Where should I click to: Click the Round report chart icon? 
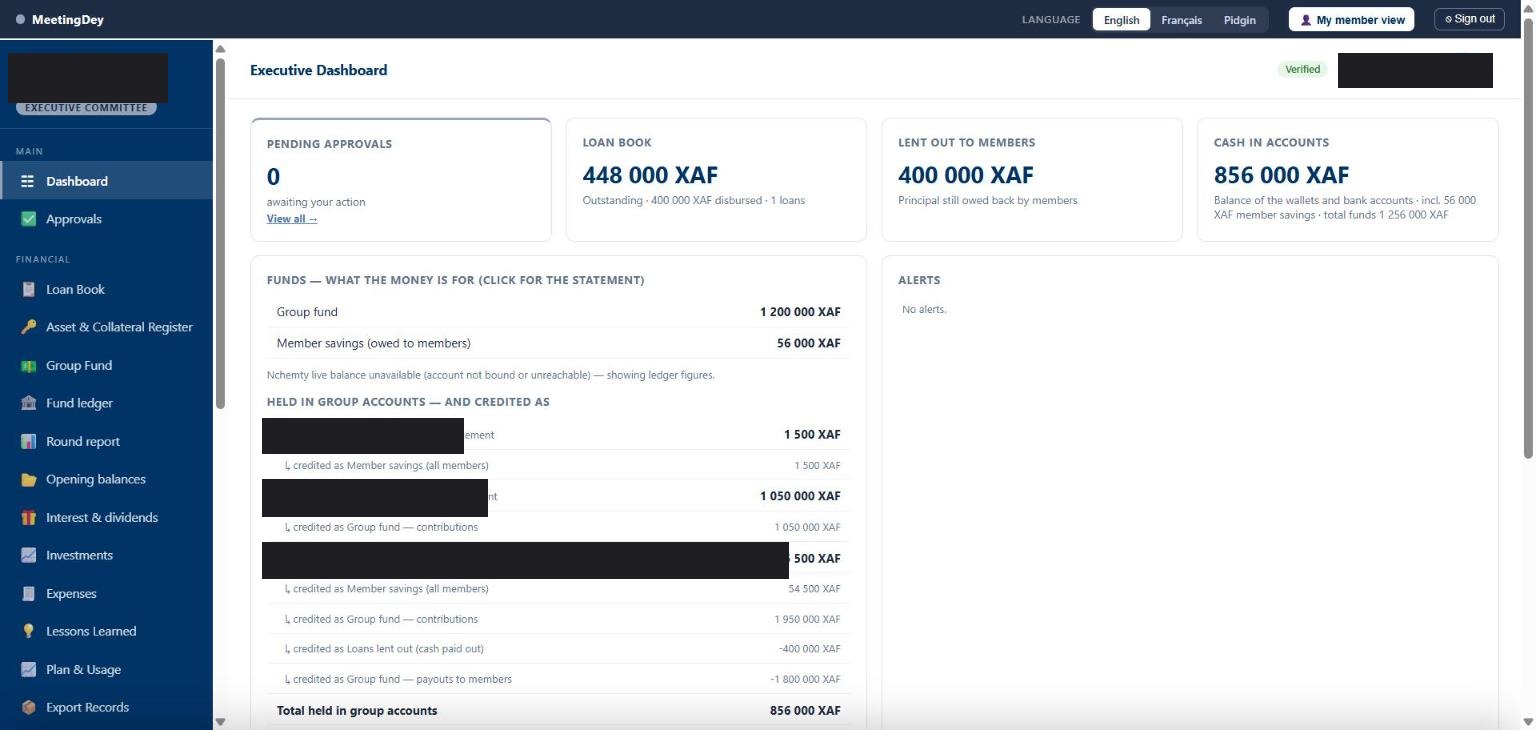[x=28, y=441]
